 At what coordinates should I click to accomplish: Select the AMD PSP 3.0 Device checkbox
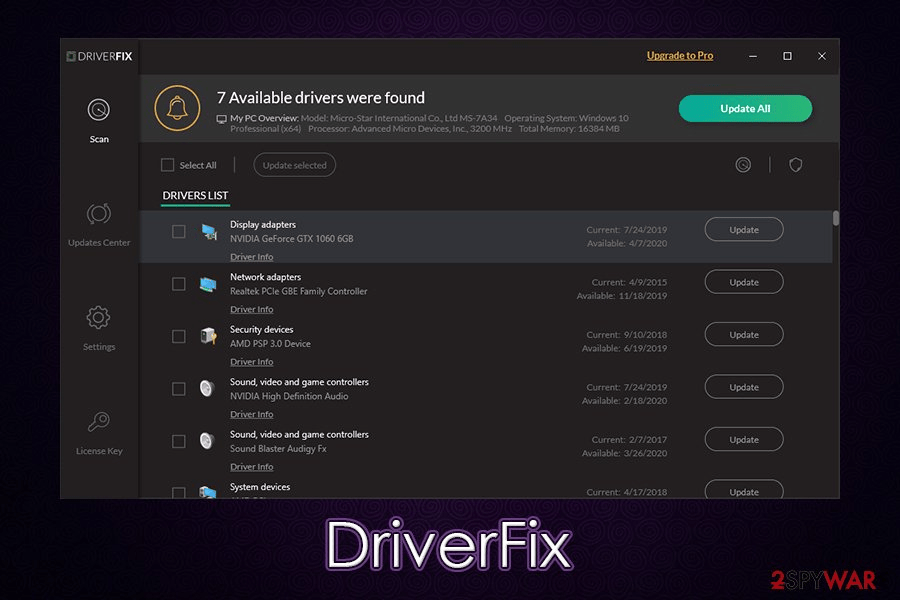(179, 337)
